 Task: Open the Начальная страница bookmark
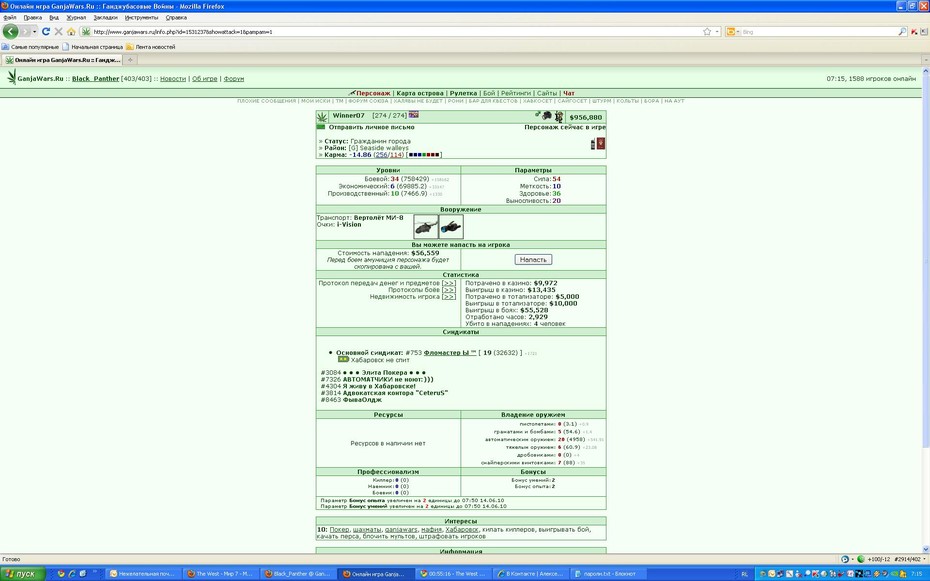(93, 47)
